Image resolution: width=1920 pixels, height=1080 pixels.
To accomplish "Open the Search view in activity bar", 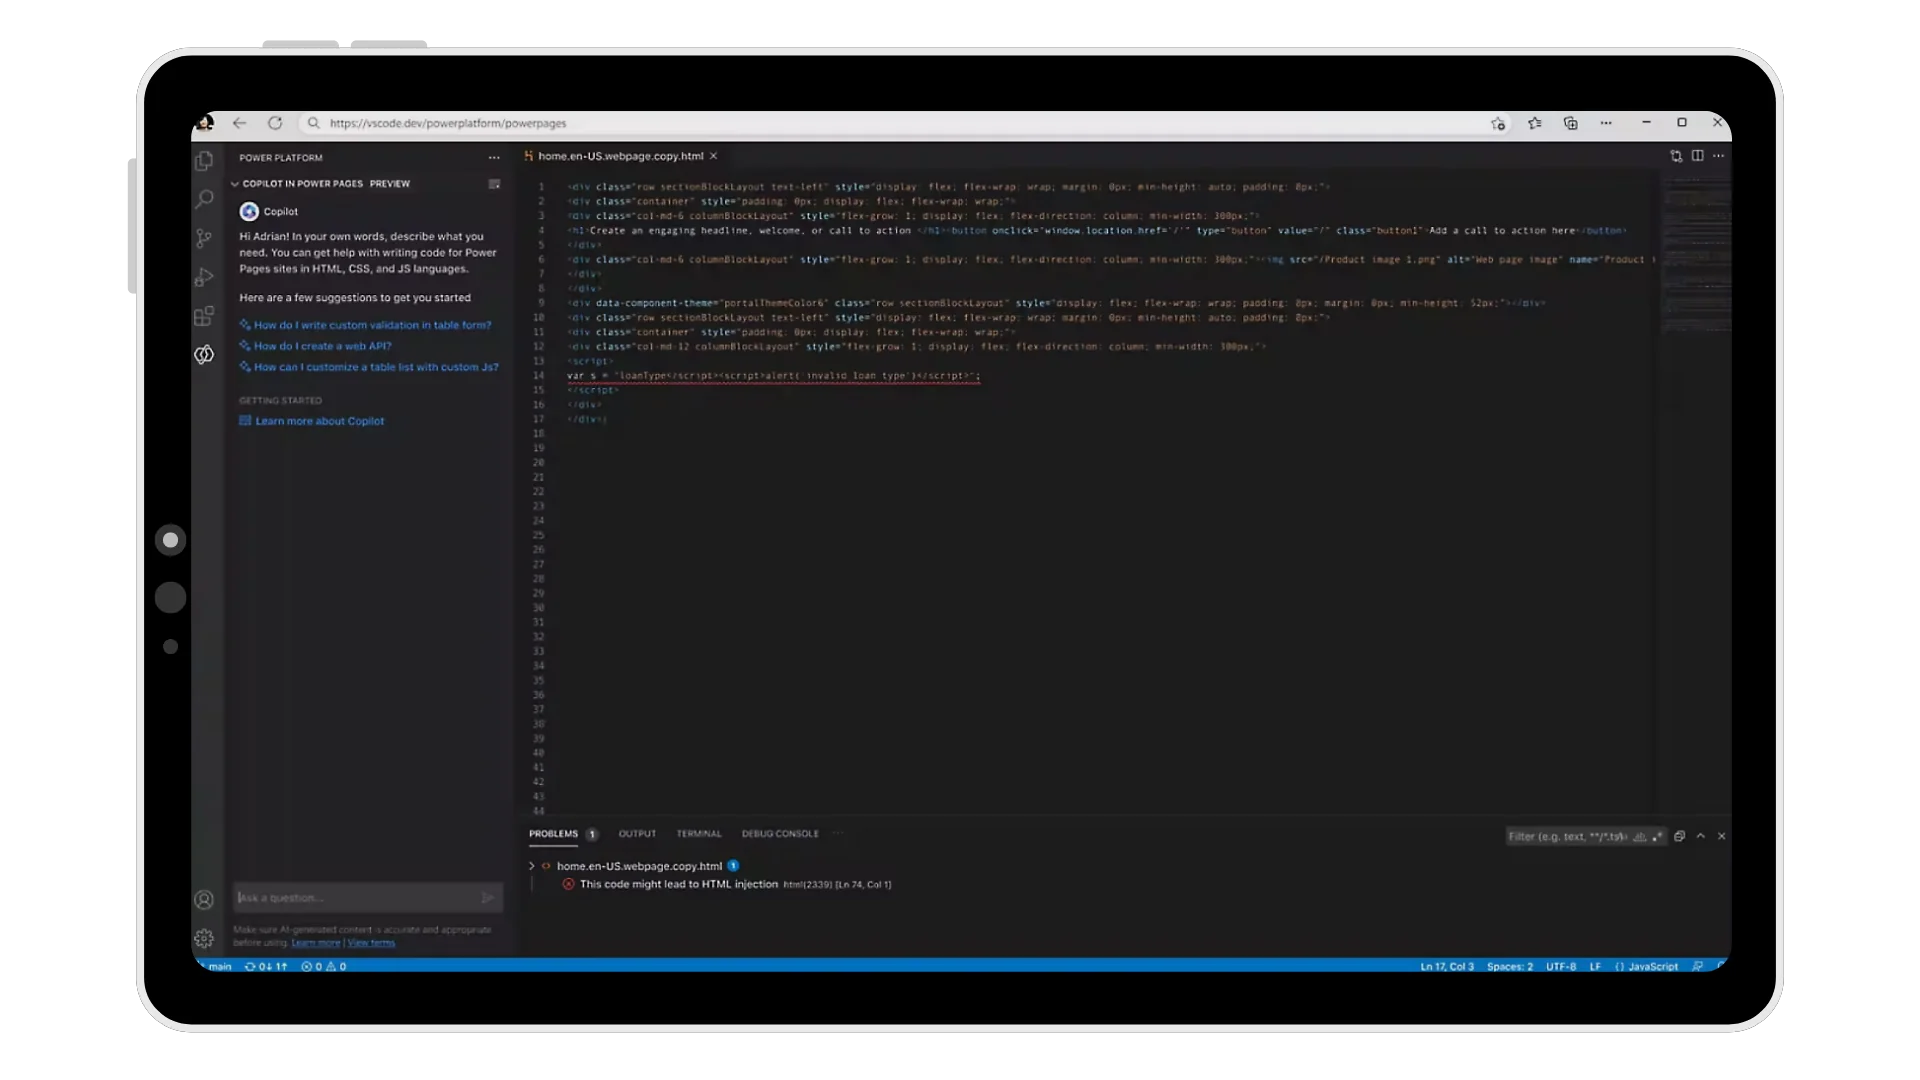I will [204, 199].
